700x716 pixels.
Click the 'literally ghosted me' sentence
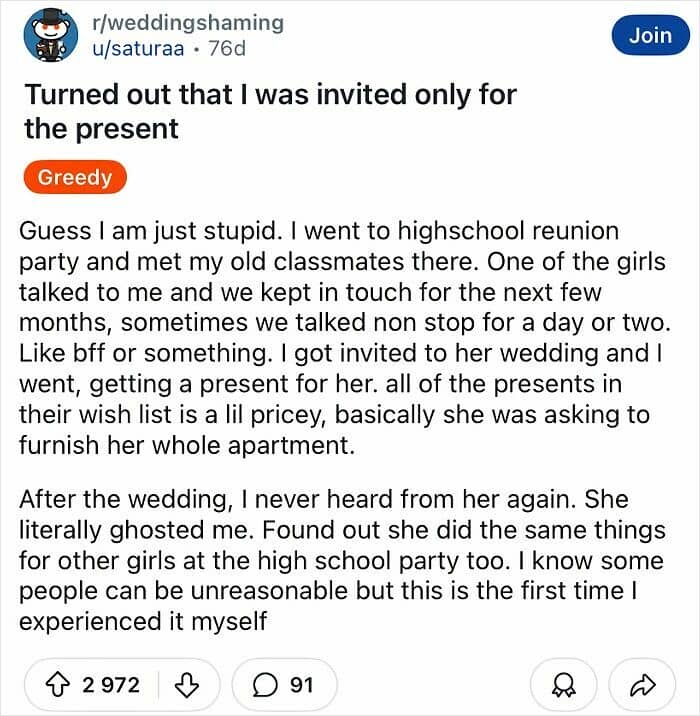pyautogui.click(x=136, y=530)
